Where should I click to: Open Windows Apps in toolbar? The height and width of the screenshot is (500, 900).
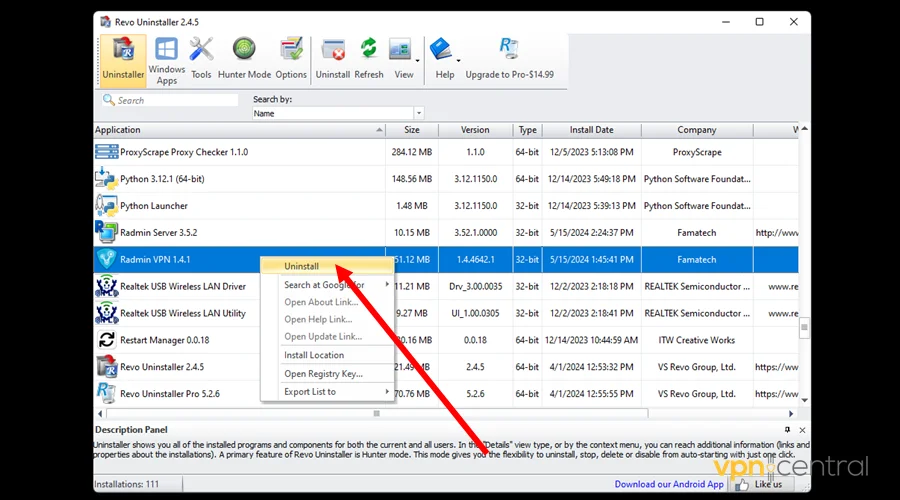(x=166, y=60)
